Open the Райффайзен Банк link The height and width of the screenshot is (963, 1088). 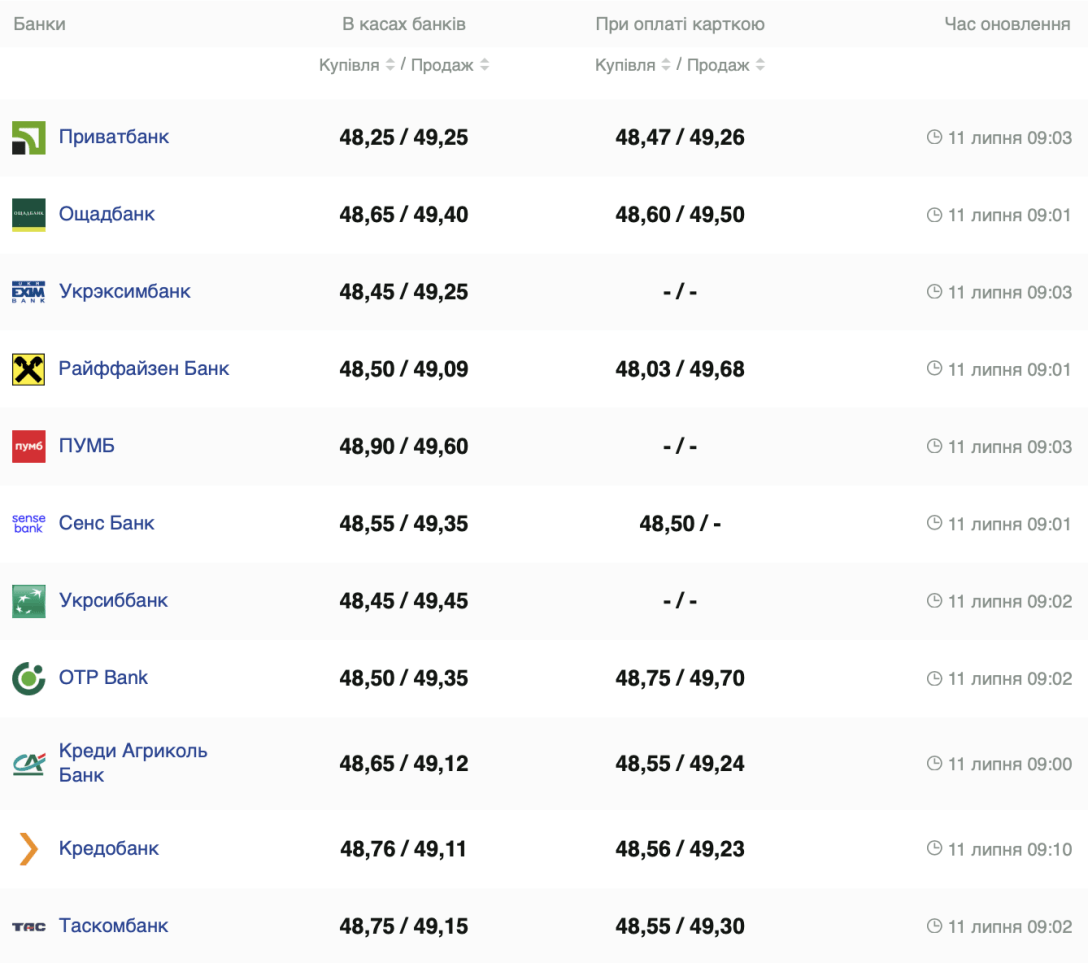coord(144,369)
